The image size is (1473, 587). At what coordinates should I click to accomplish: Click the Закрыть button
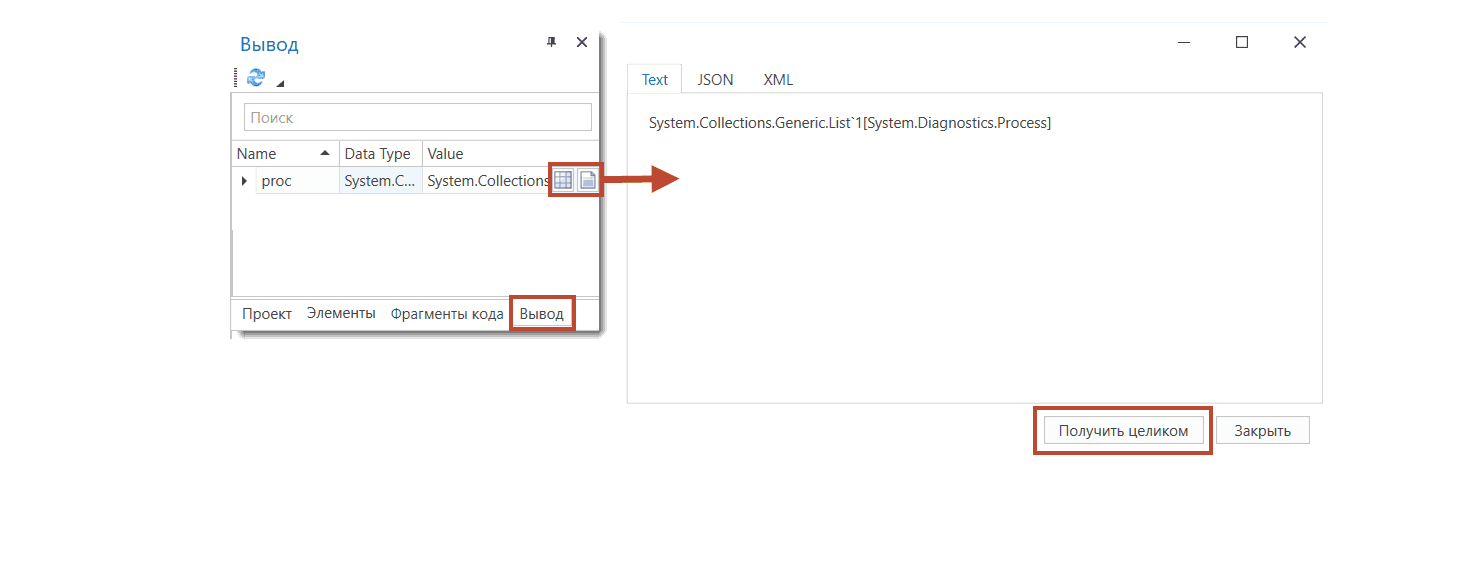(x=1262, y=431)
